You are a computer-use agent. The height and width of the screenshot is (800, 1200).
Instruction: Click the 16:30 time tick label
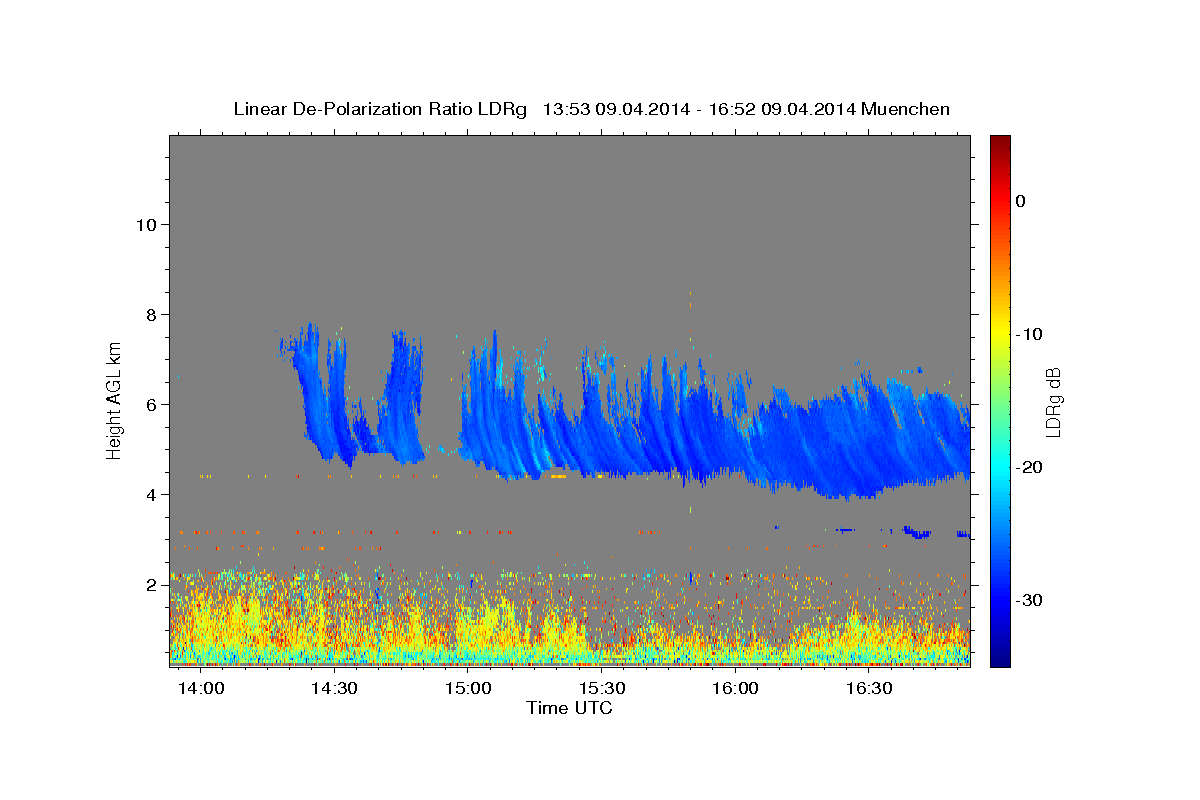click(x=870, y=689)
